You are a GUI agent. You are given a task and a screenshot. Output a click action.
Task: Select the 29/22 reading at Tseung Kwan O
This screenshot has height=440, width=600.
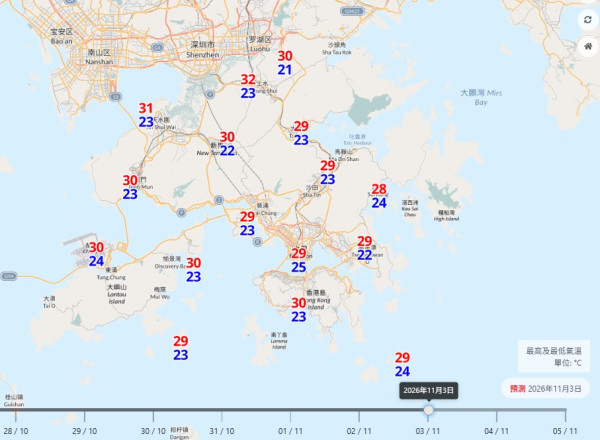click(365, 248)
